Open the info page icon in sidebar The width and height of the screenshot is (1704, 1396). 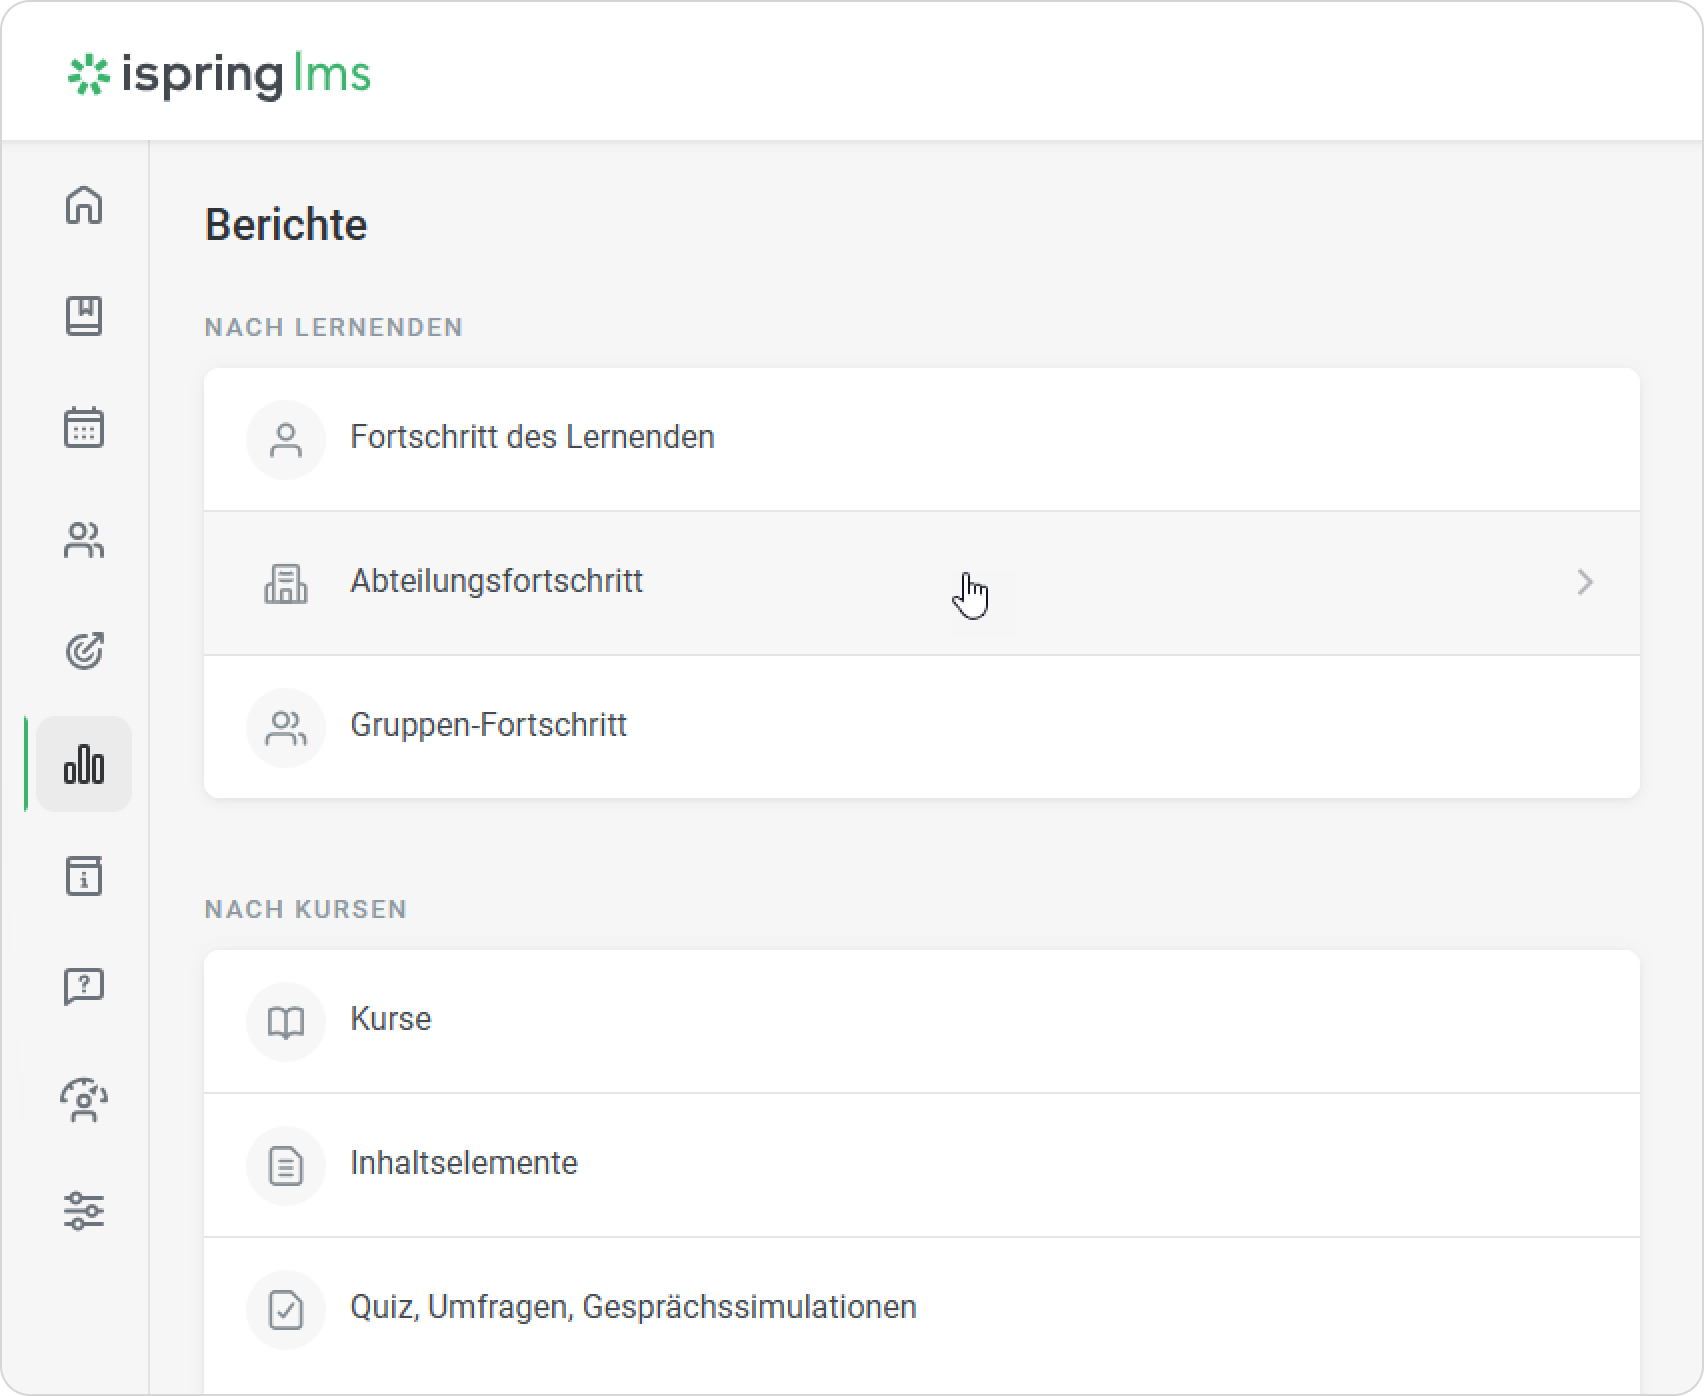click(x=84, y=876)
